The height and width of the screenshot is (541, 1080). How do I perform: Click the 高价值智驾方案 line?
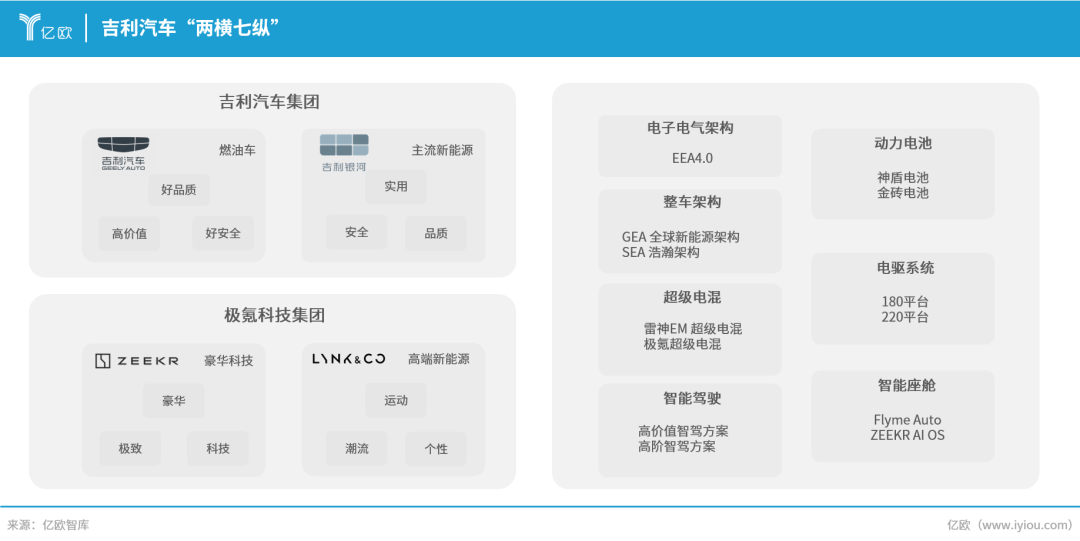coord(683,431)
